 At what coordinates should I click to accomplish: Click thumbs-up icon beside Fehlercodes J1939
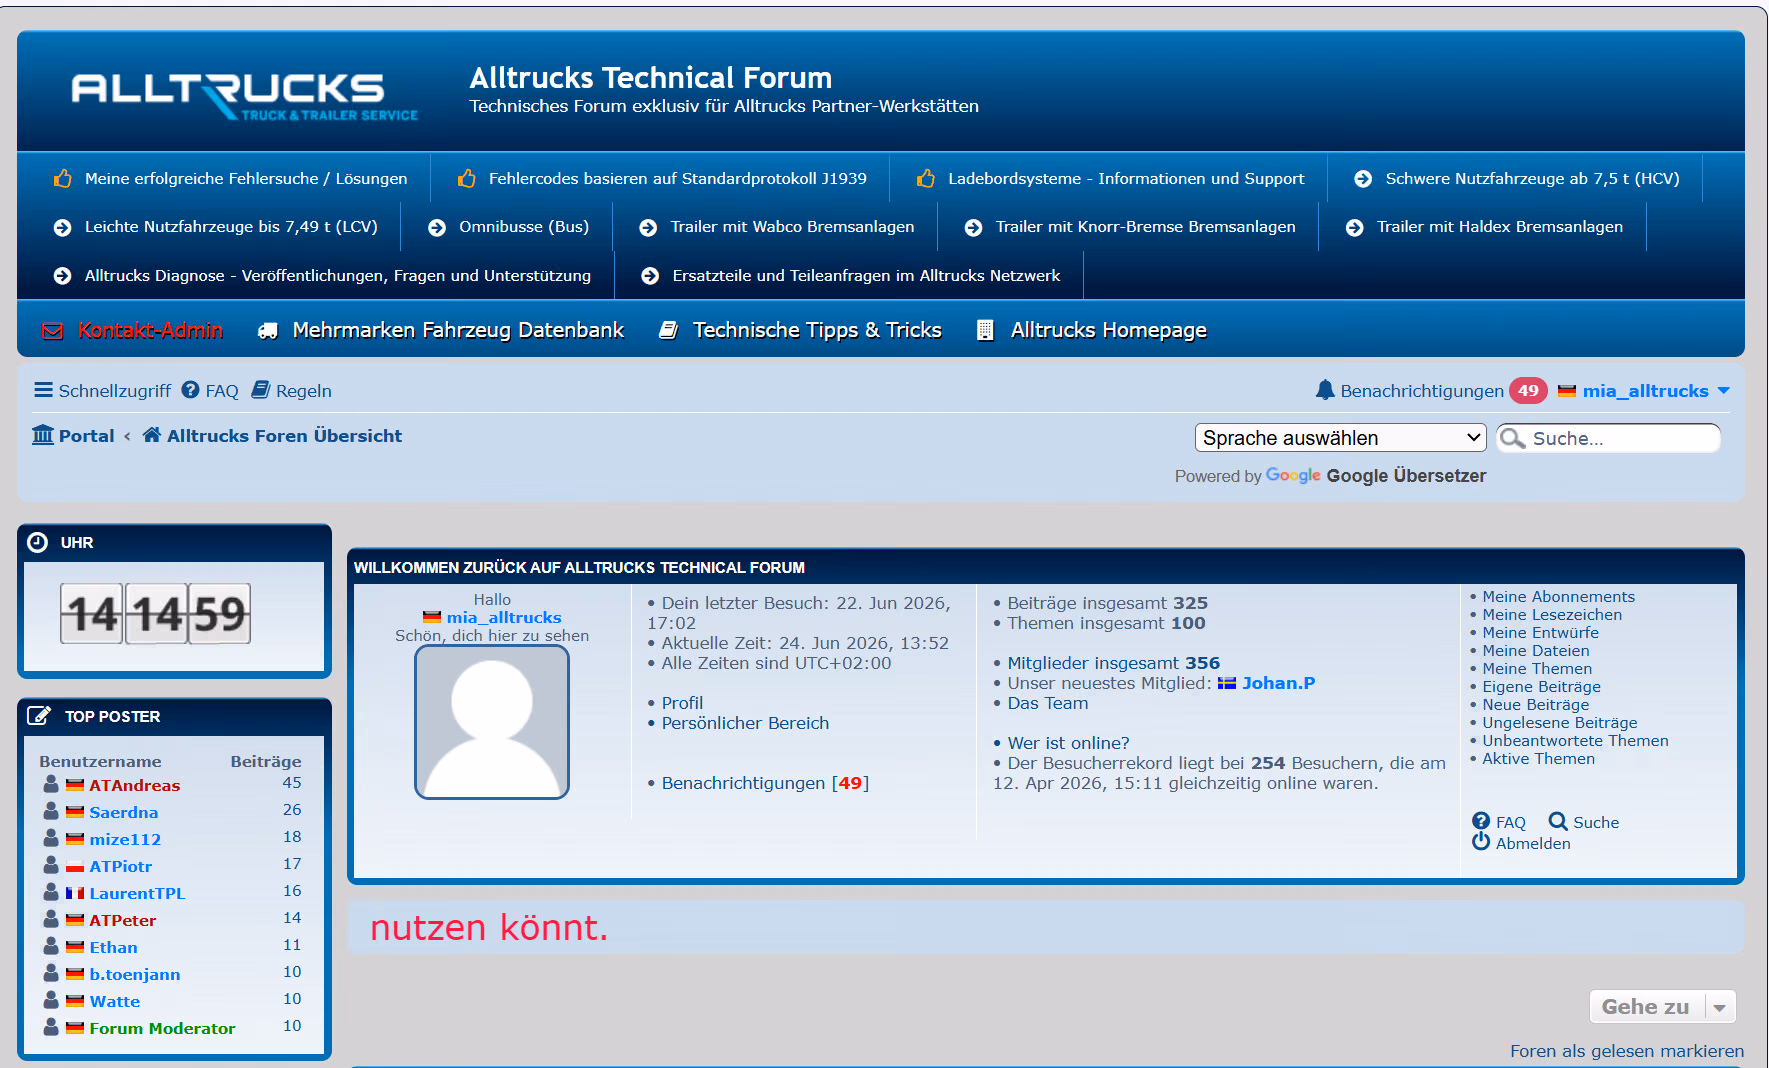pos(466,179)
